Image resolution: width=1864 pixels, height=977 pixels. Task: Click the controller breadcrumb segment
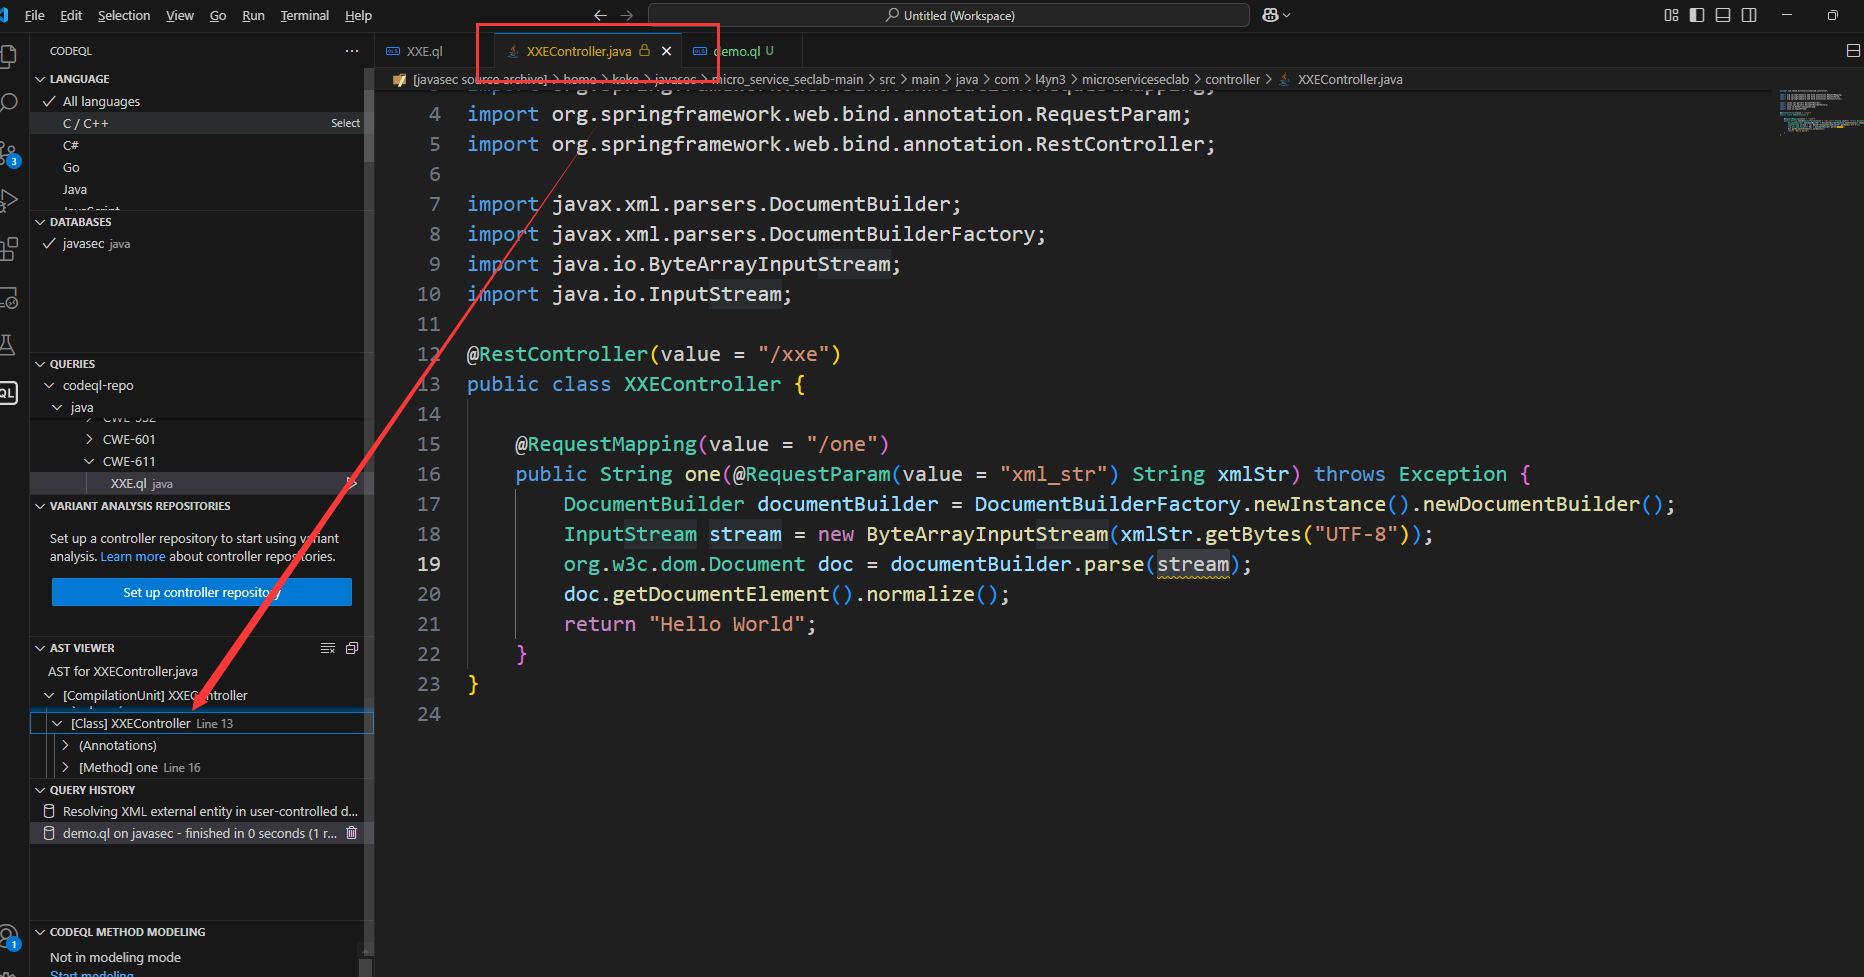(x=1232, y=79)
